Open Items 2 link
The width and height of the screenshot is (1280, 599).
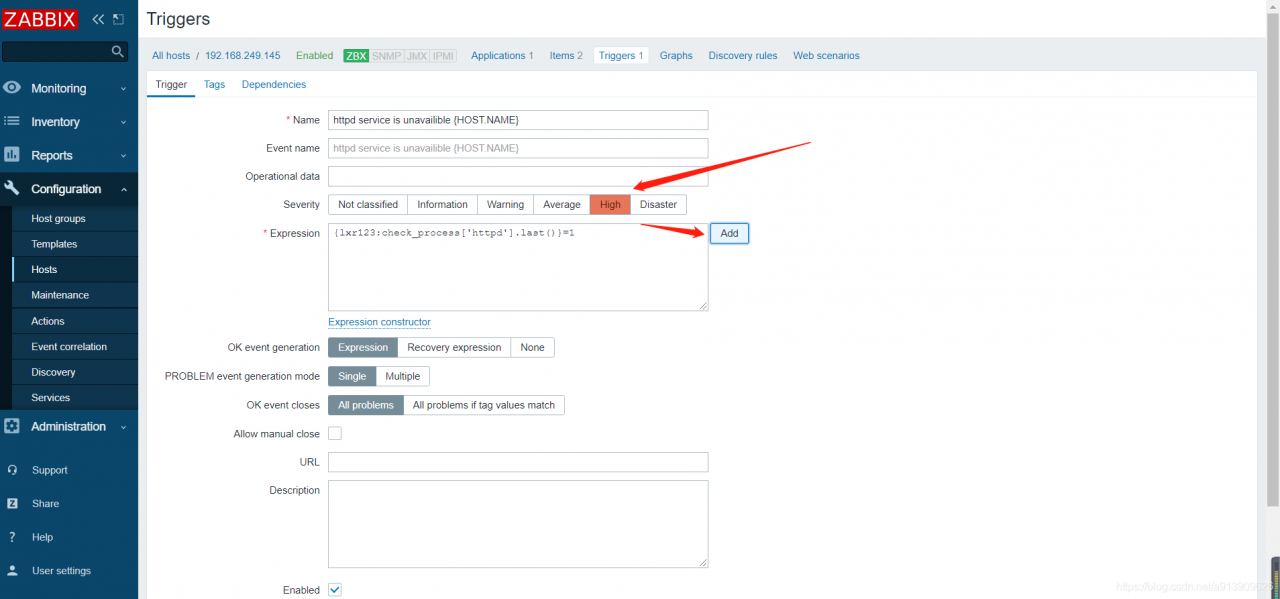tap(566, 56)
